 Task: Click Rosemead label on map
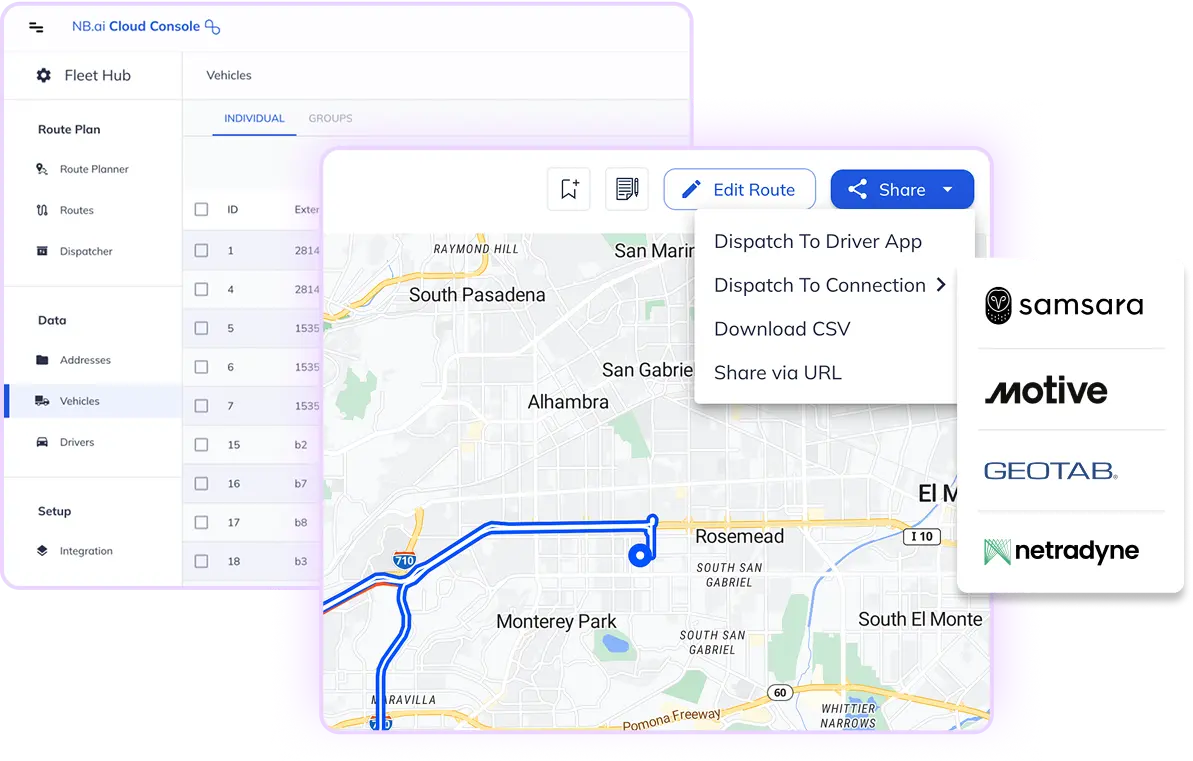(x=740, y=537)
